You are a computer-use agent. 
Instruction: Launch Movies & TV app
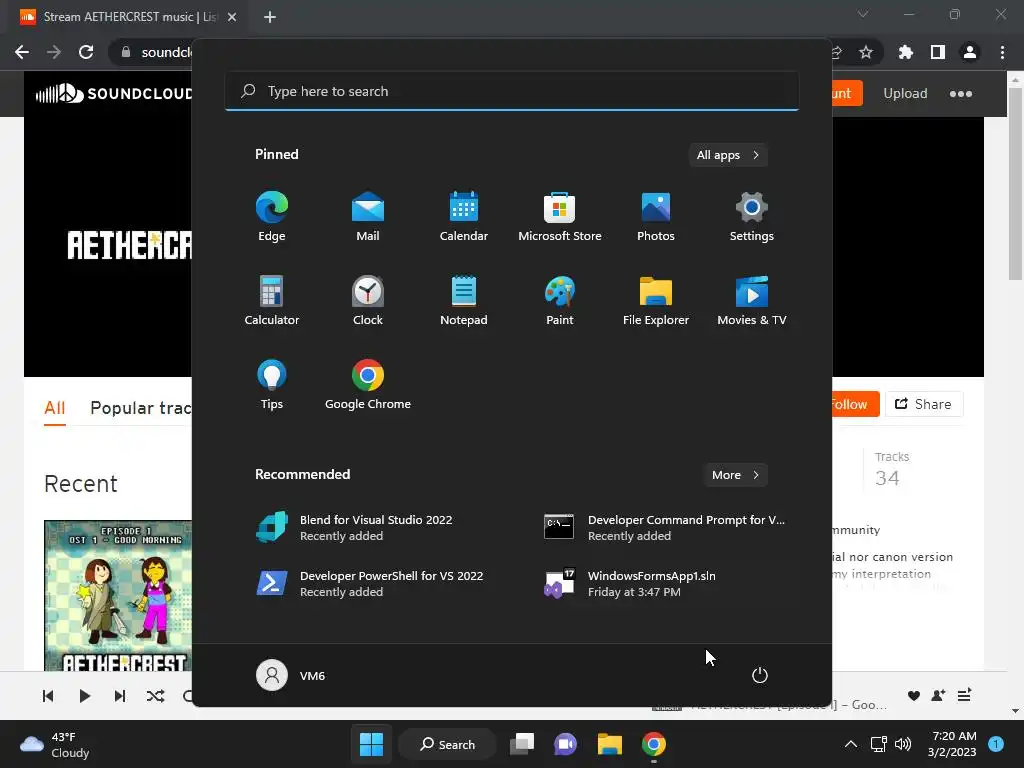click(x=752, y=300)
